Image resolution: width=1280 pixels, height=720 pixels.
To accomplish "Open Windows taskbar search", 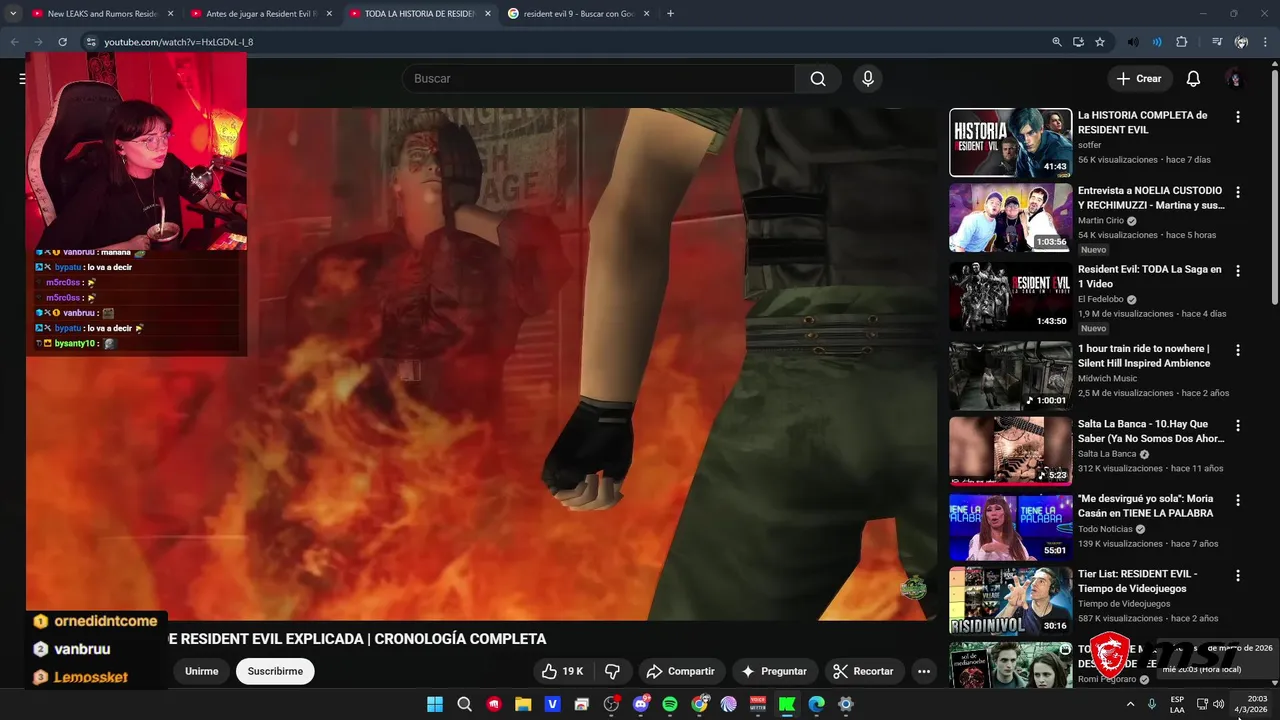I will coord(464,704).
